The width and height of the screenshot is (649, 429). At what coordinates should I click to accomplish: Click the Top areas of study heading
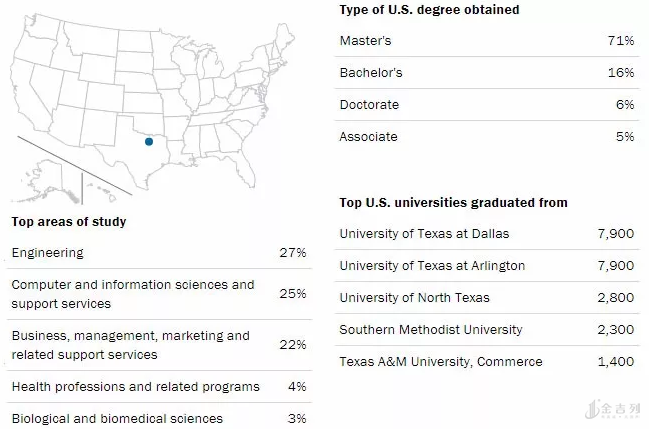[69, 221]
